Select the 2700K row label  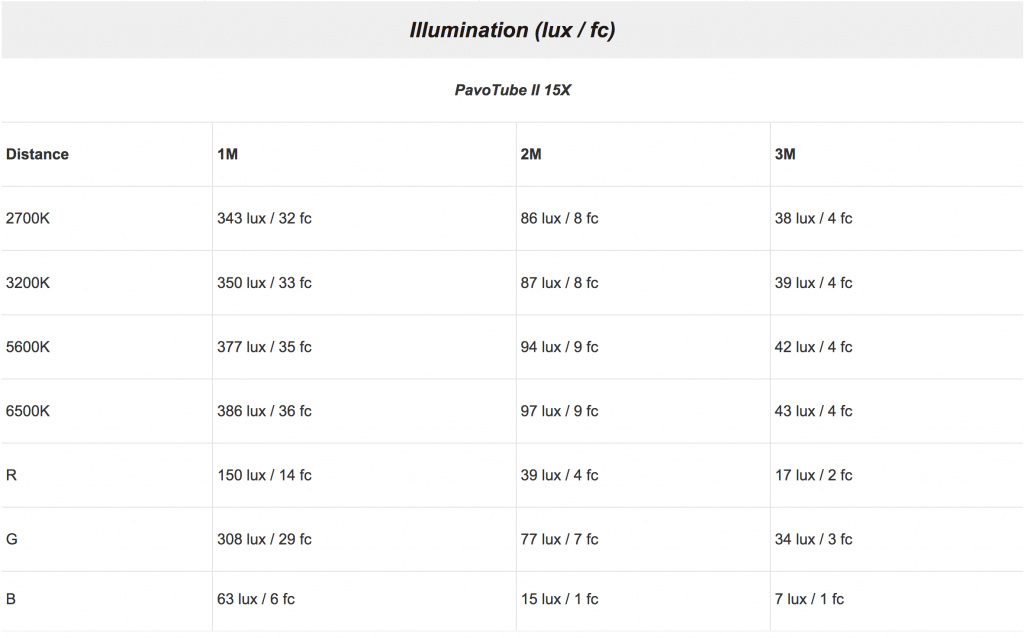click(27, 218)
